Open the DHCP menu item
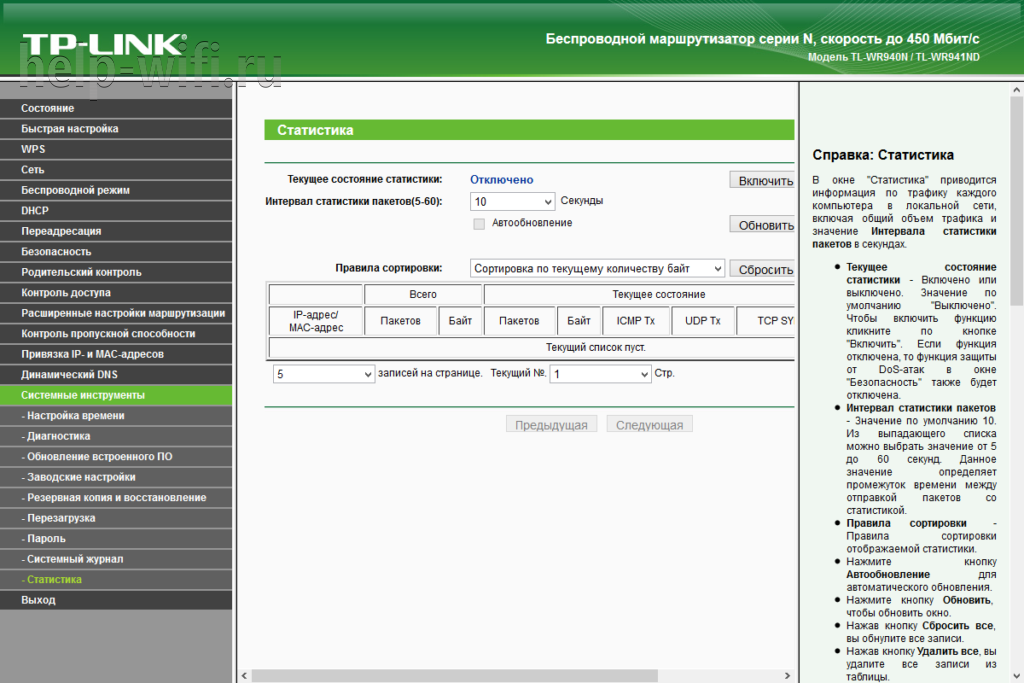The image size is (1024, 683). tap(35, 211)
